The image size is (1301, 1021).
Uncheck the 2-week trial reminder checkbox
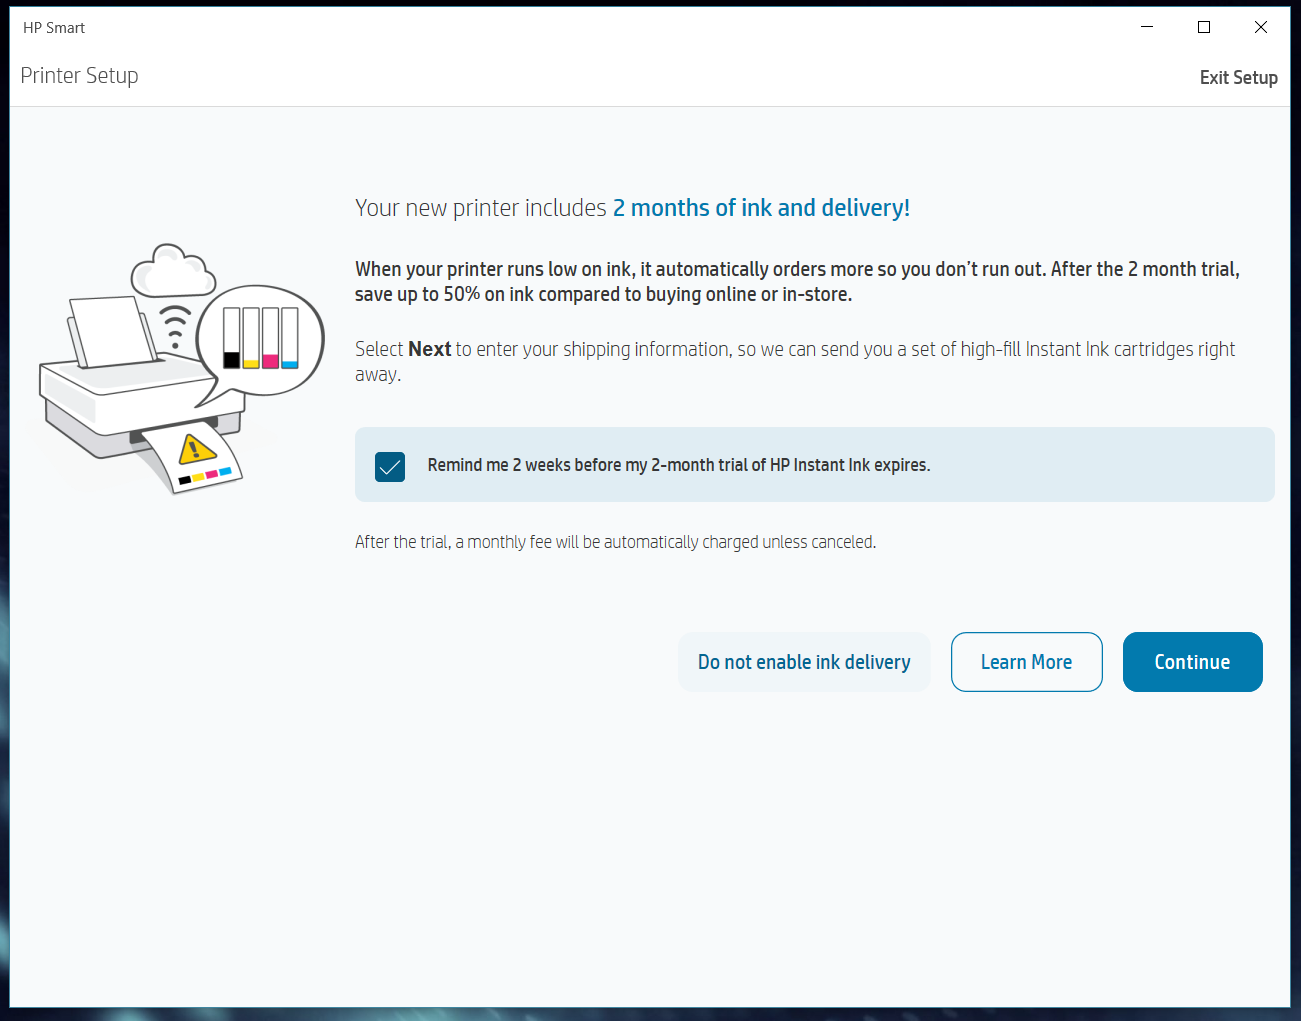pyautogui.click(x=390, y=466)
